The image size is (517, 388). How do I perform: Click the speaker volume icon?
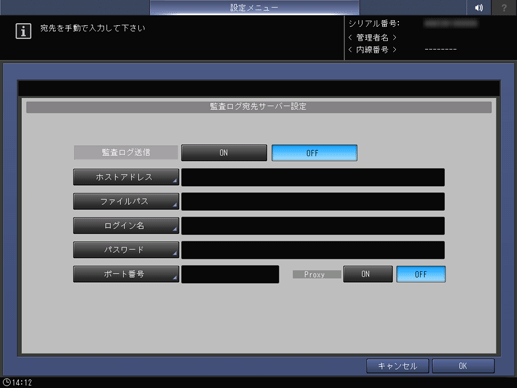479,7
